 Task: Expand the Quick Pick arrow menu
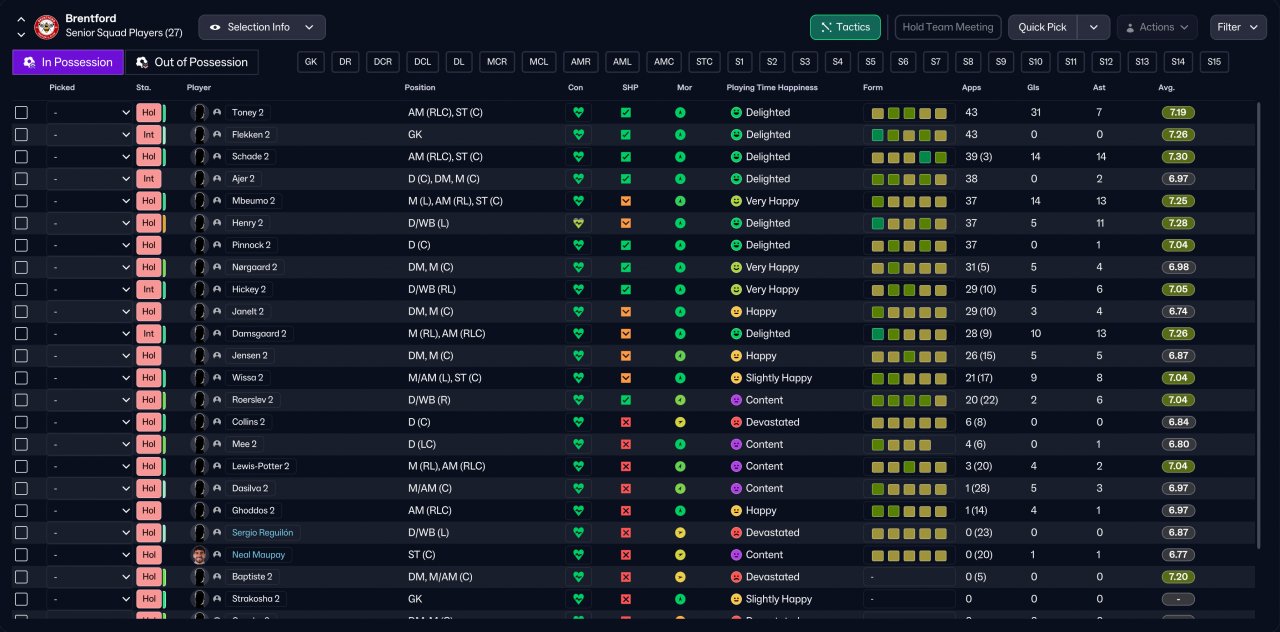pos(1094,27)
